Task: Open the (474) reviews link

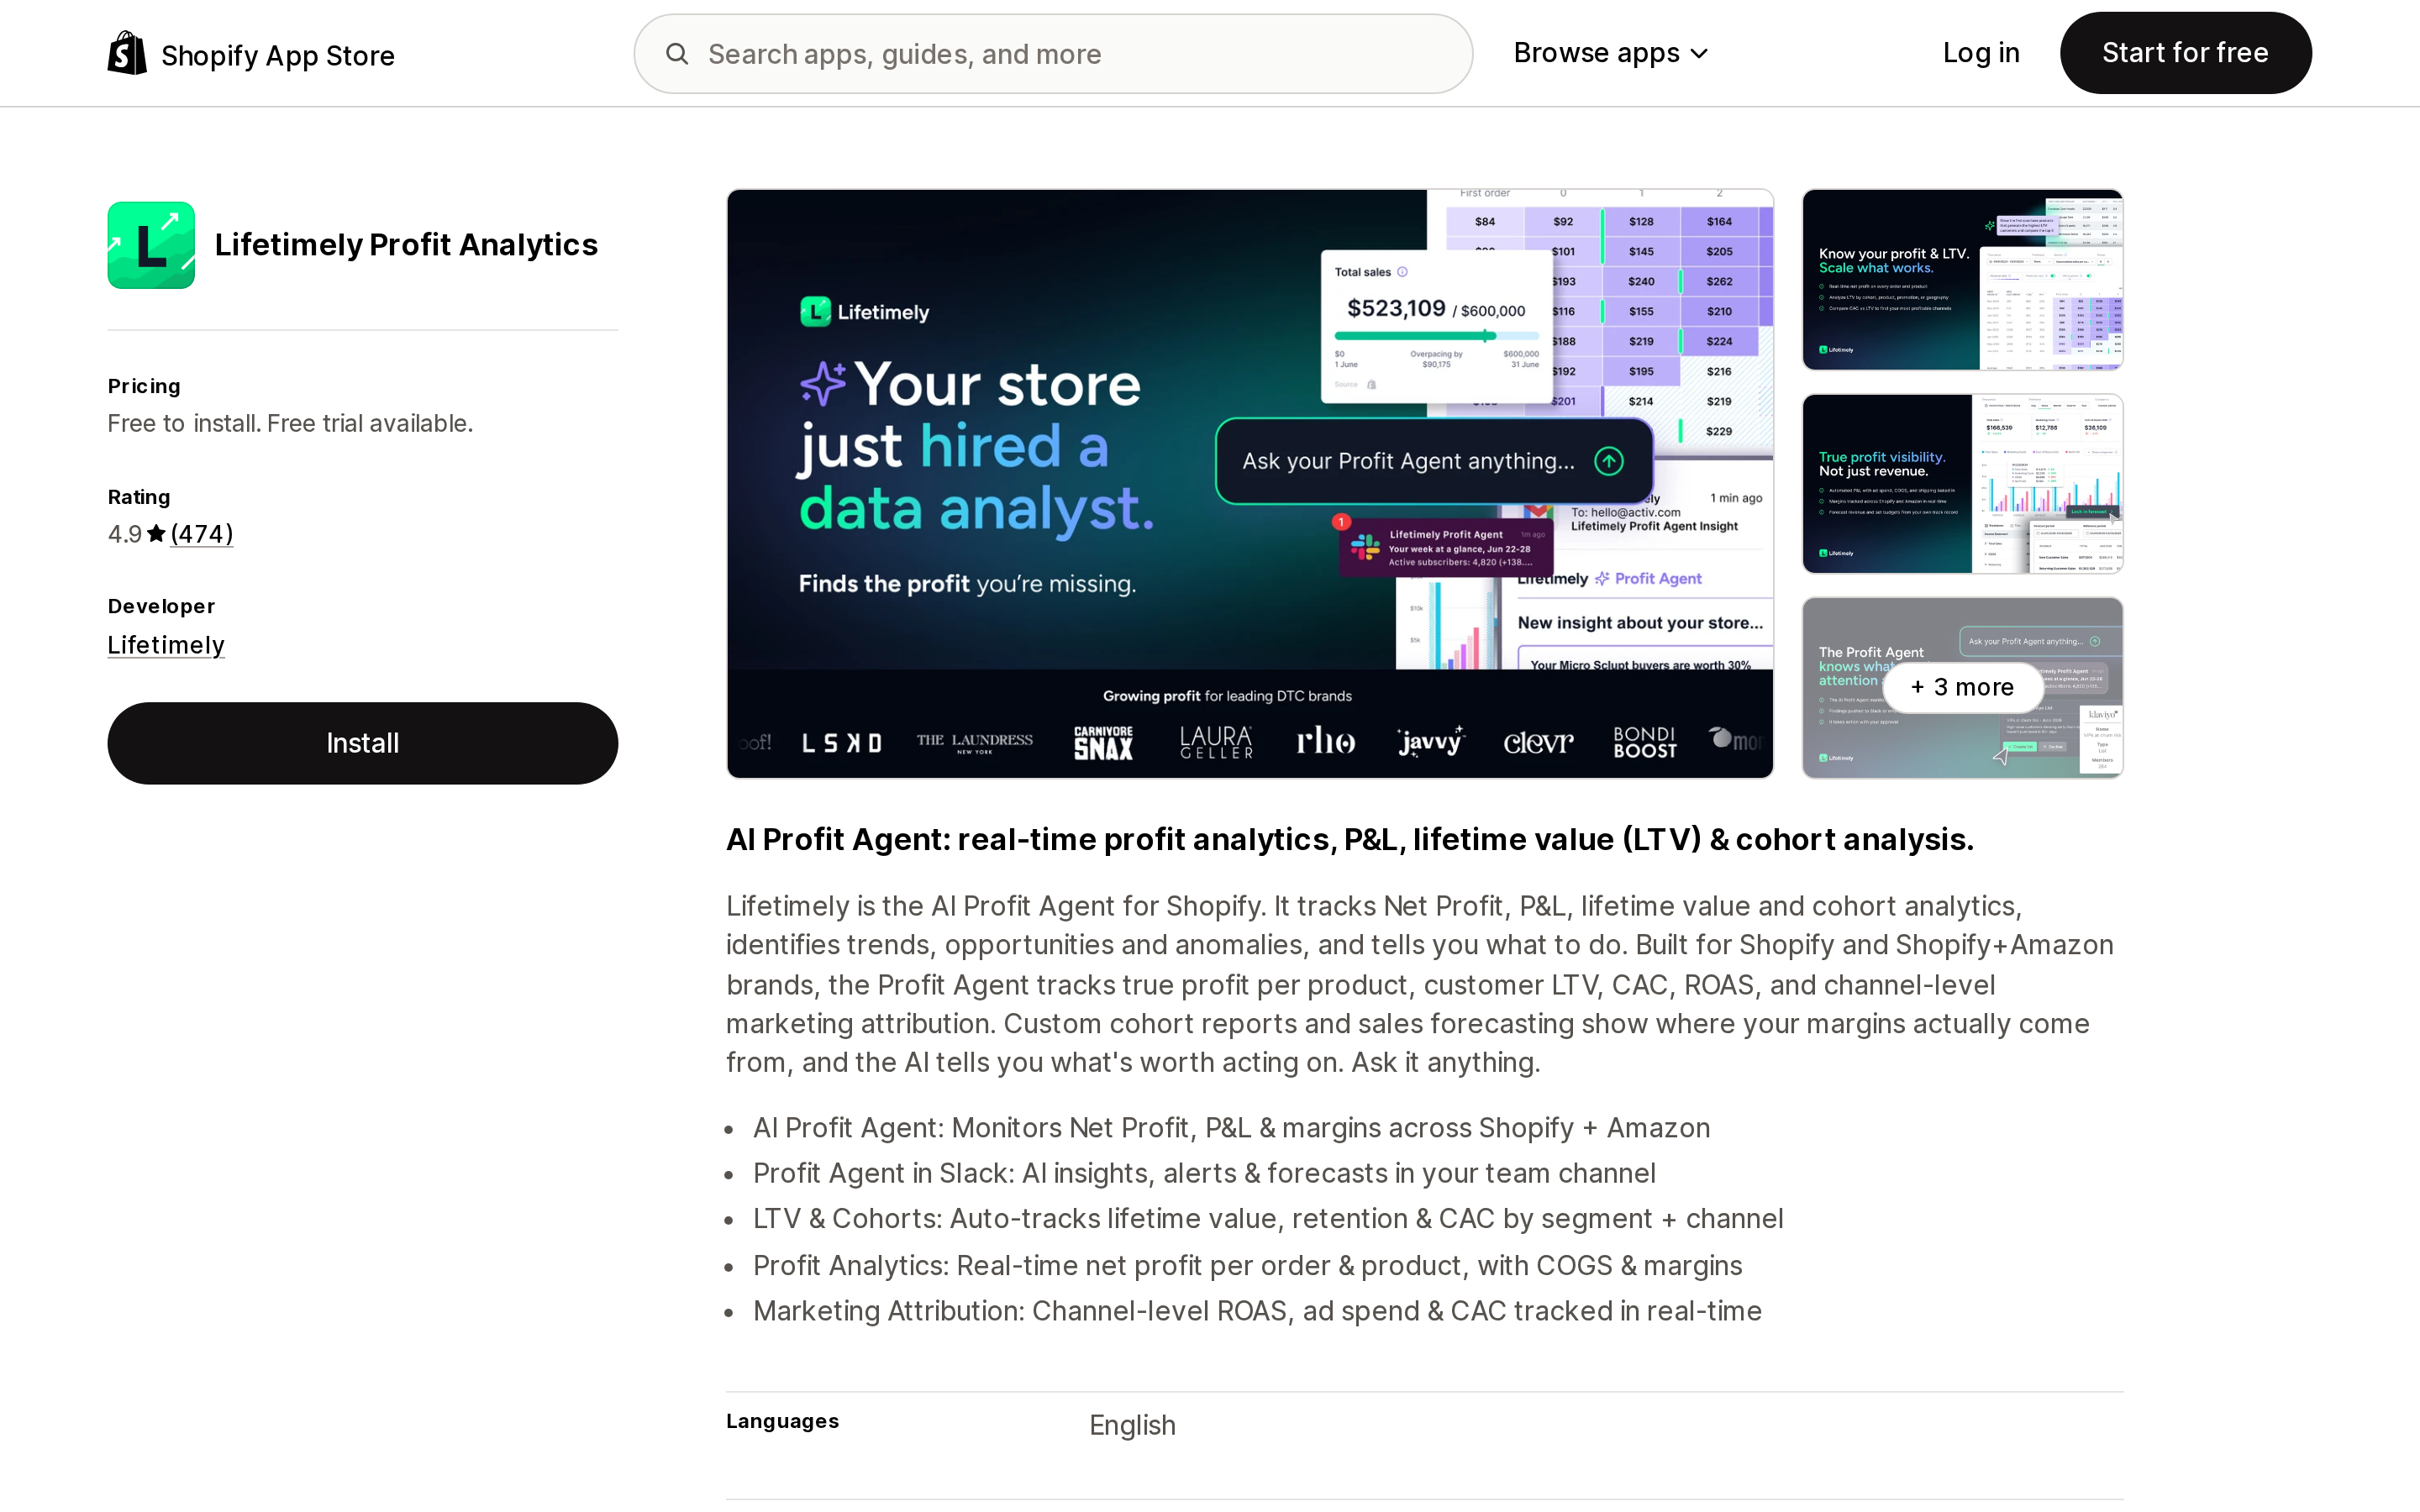Action: (202, 534)
